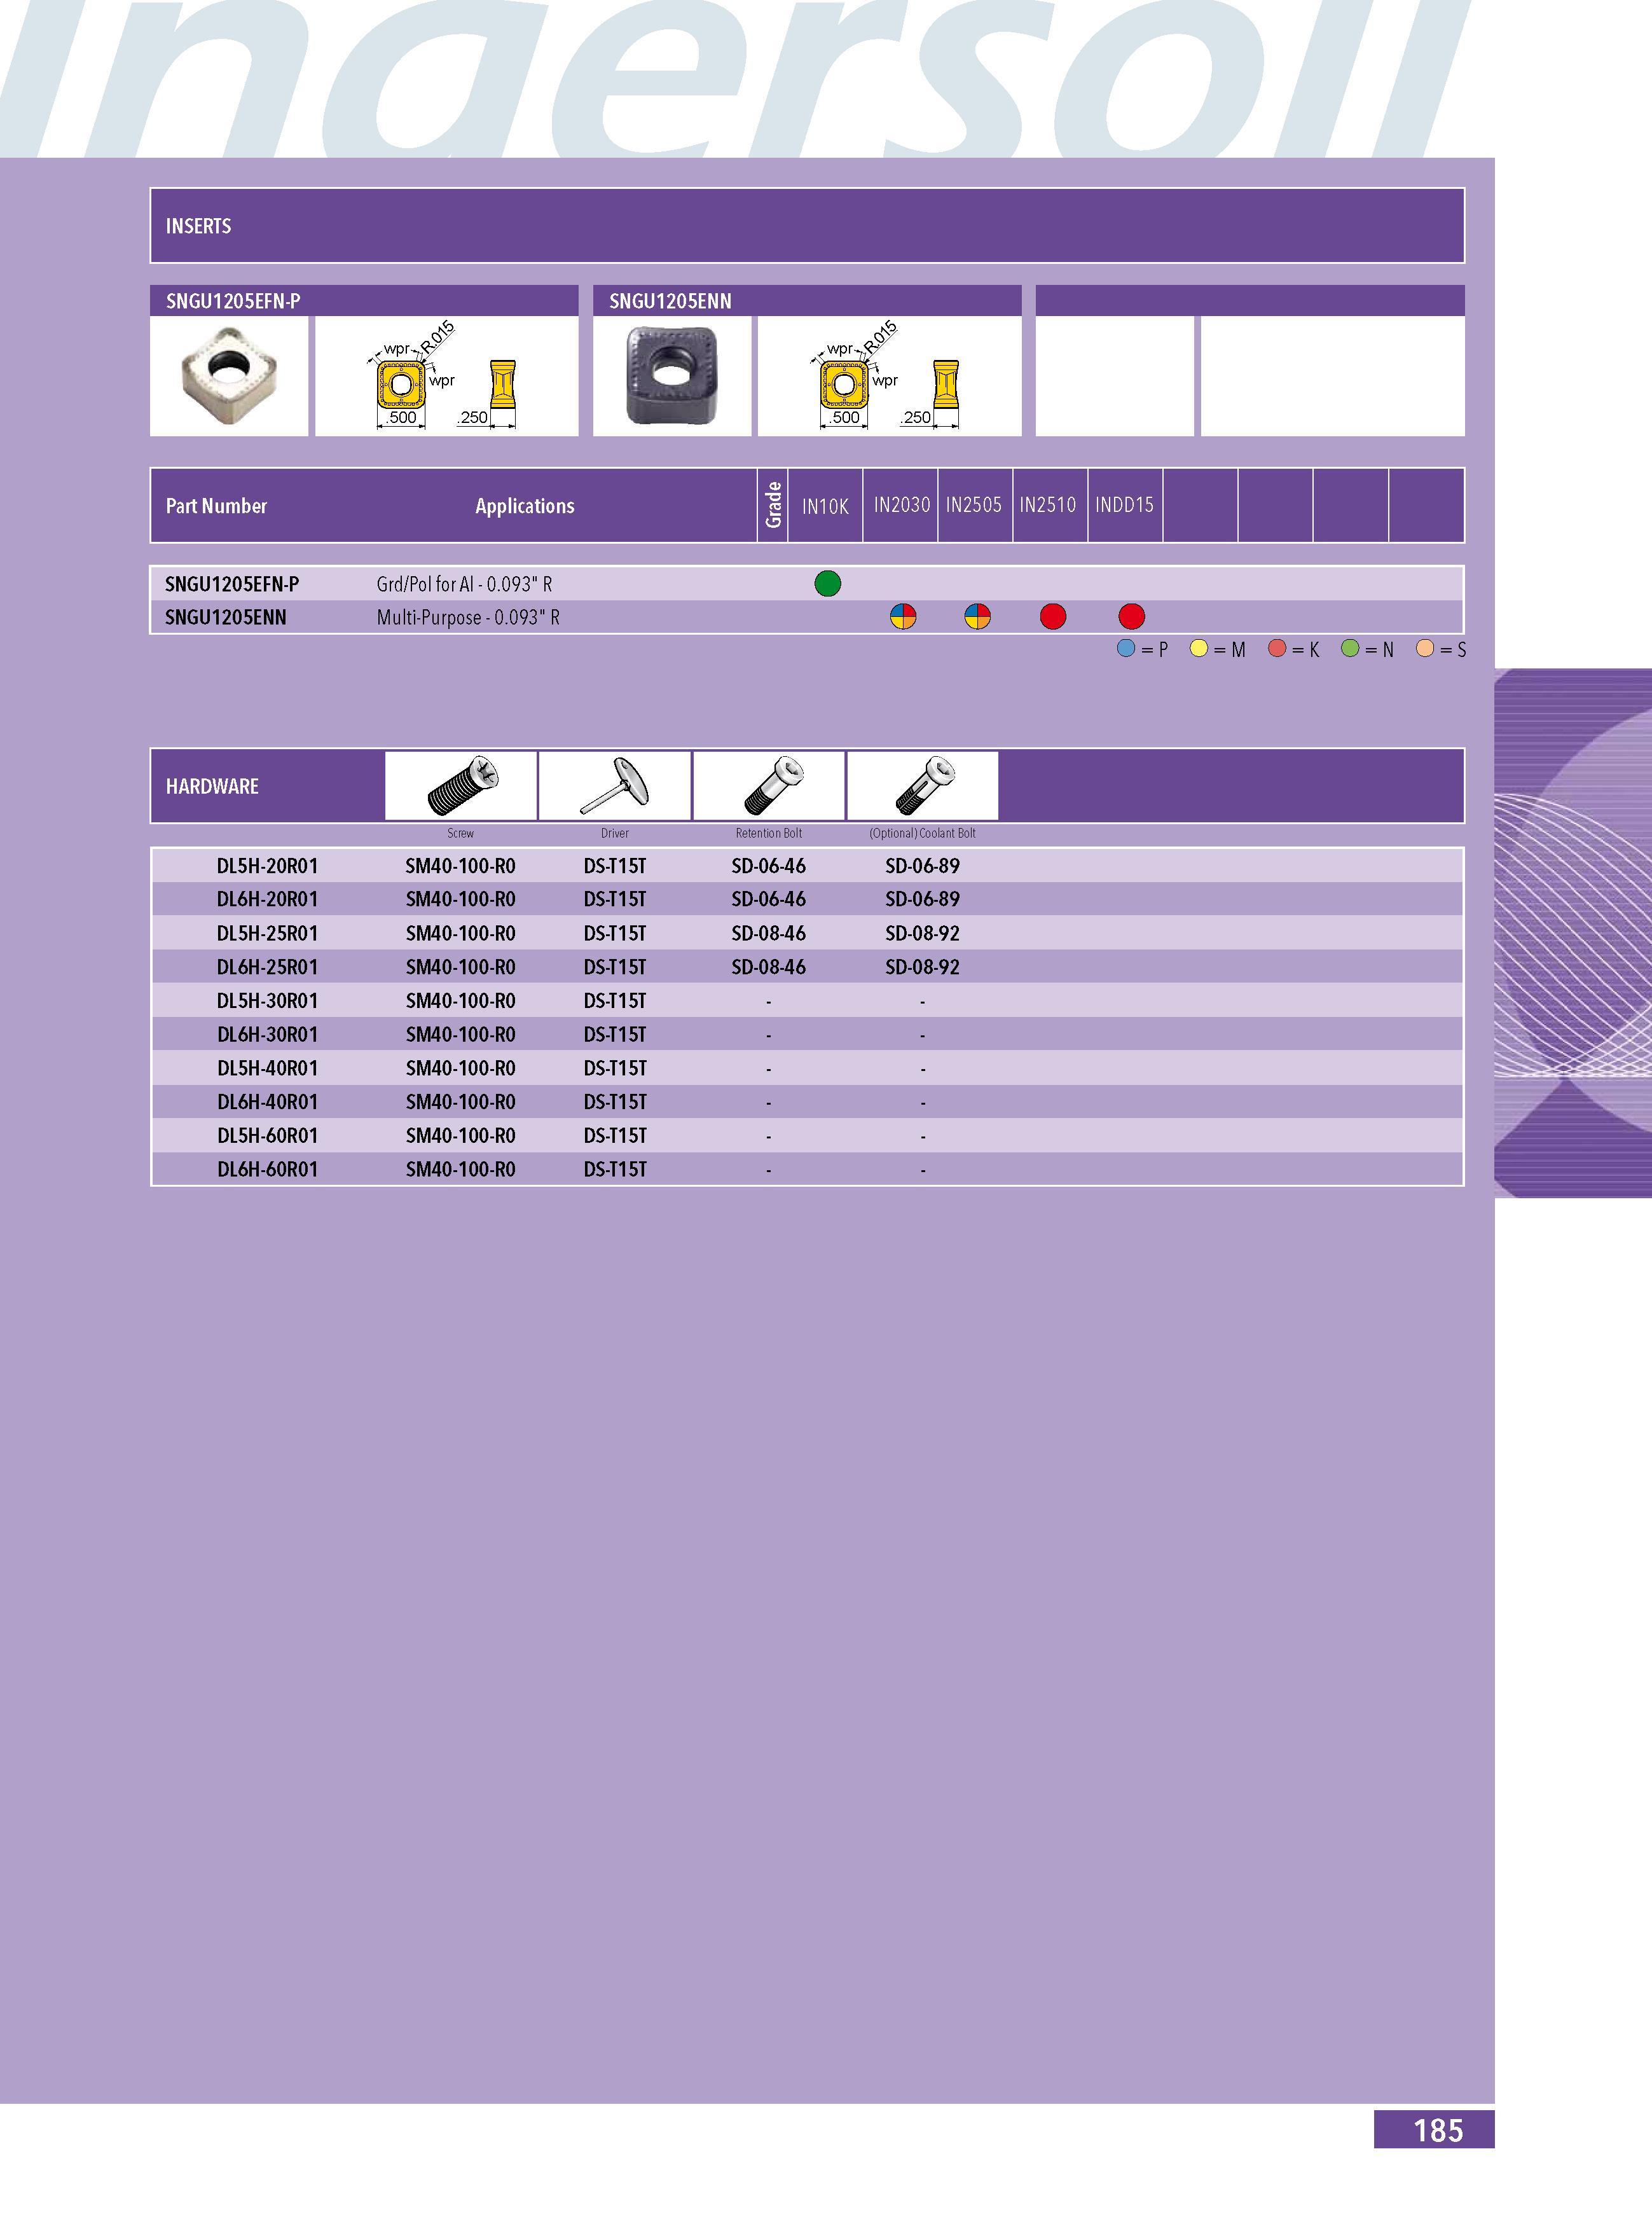
Task: Click the multicolor dot under IN2505
Action: point(978,616)
